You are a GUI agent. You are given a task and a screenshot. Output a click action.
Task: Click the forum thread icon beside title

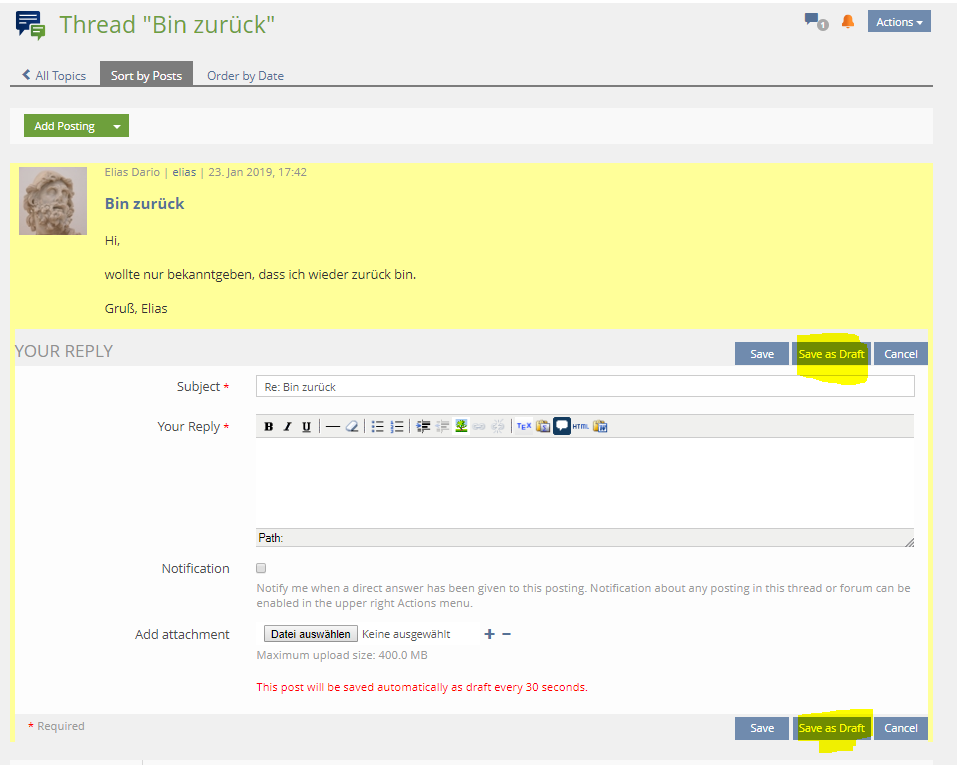31,25
